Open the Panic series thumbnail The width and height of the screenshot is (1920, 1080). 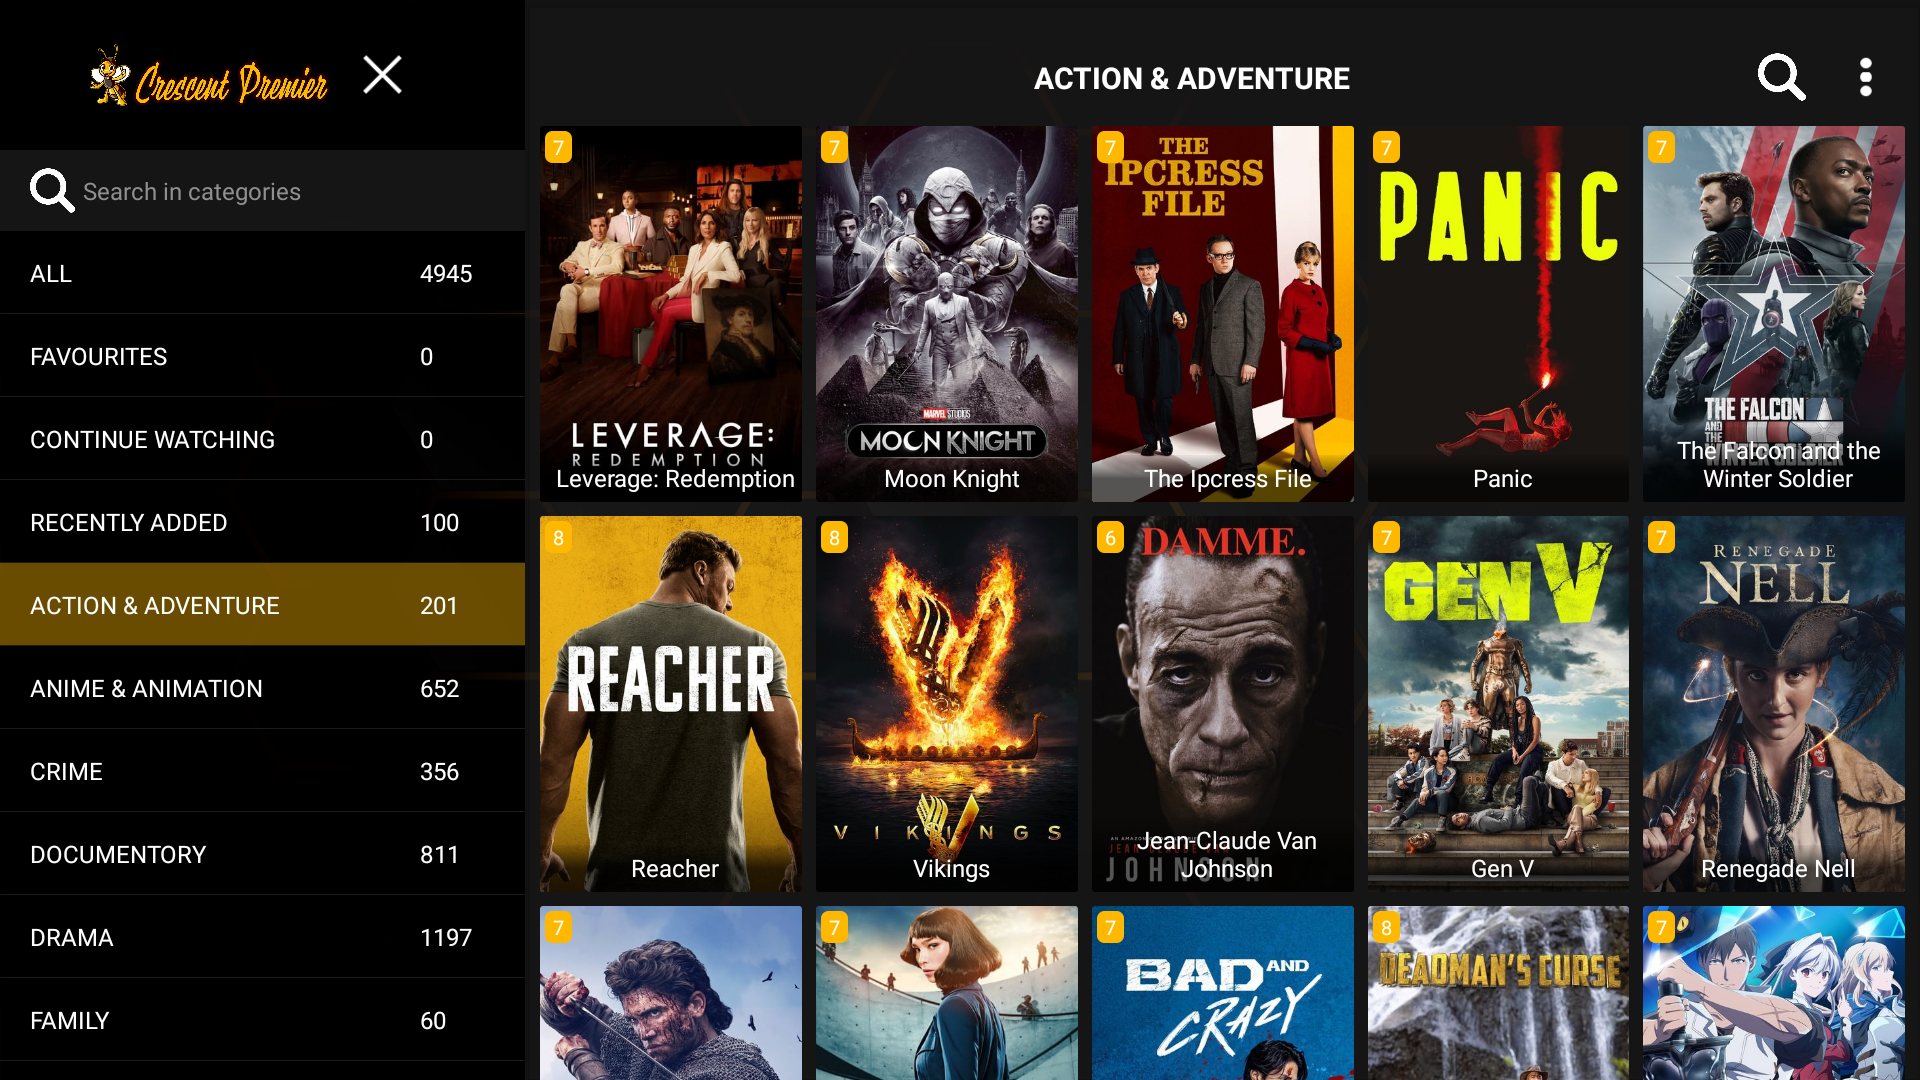pos(1498,314)
